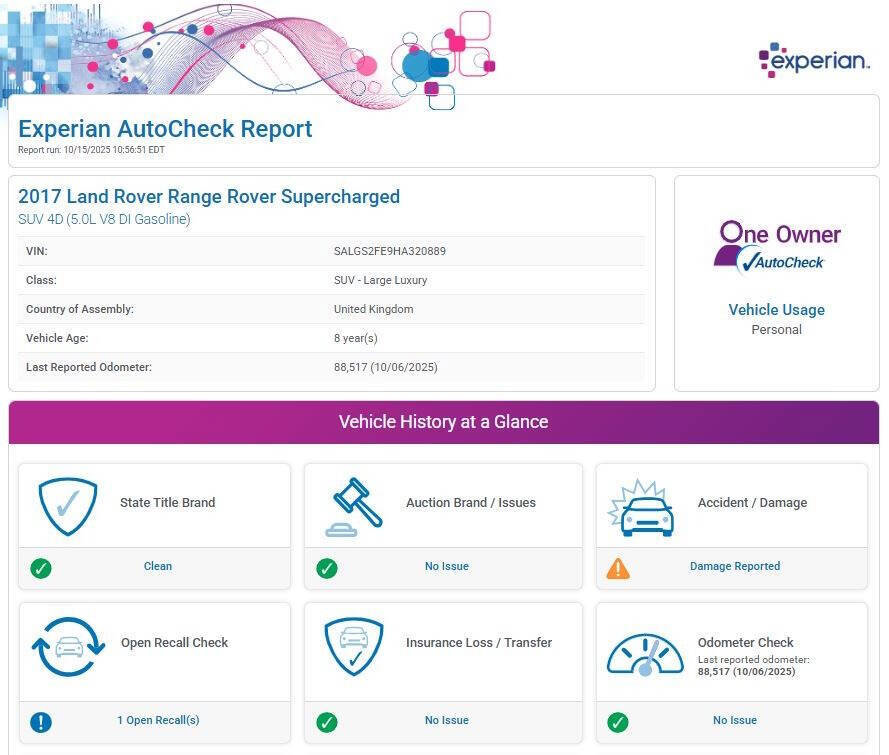Image resolution: width=889 pixels, height=755 pixels.
Task: Click the 2017 Land Rover Range Rover title
Action: pos(209,196)
